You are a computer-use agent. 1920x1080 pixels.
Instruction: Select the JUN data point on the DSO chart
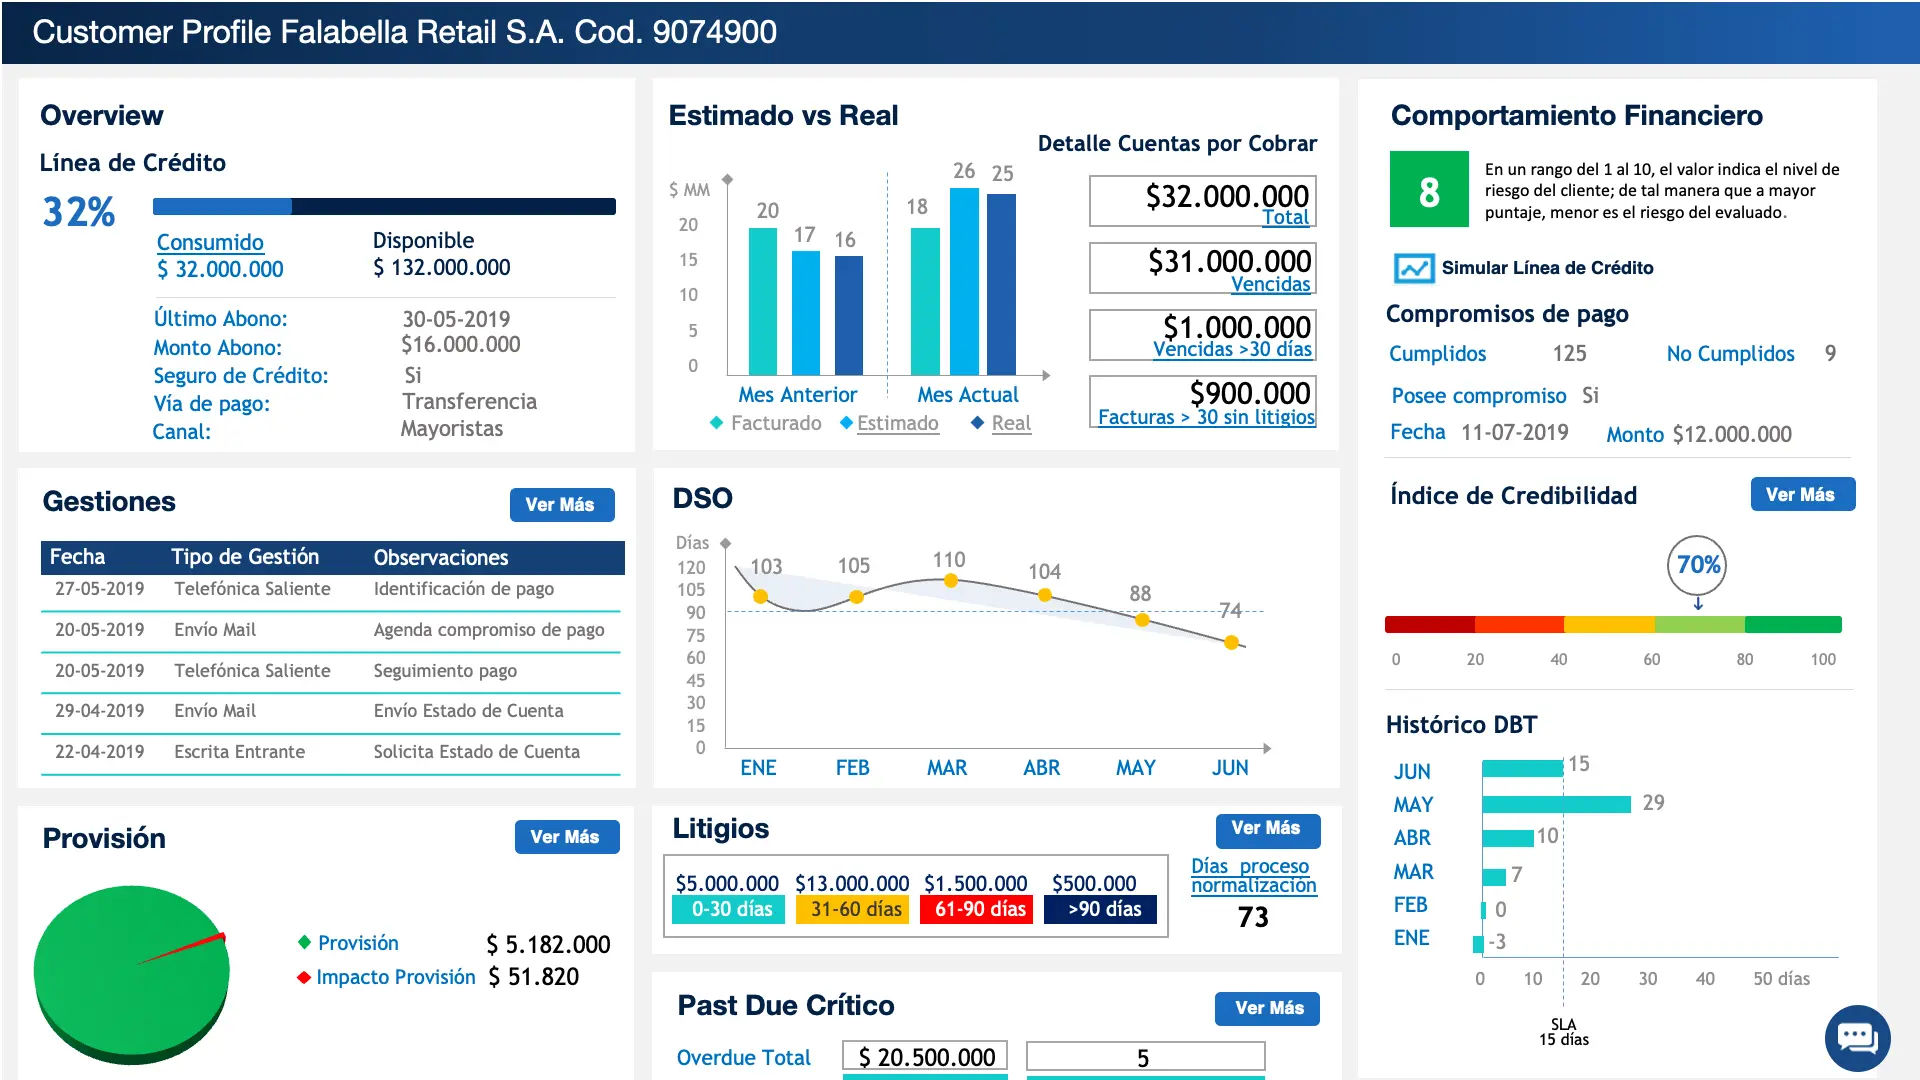click(x=1231, y=643)
